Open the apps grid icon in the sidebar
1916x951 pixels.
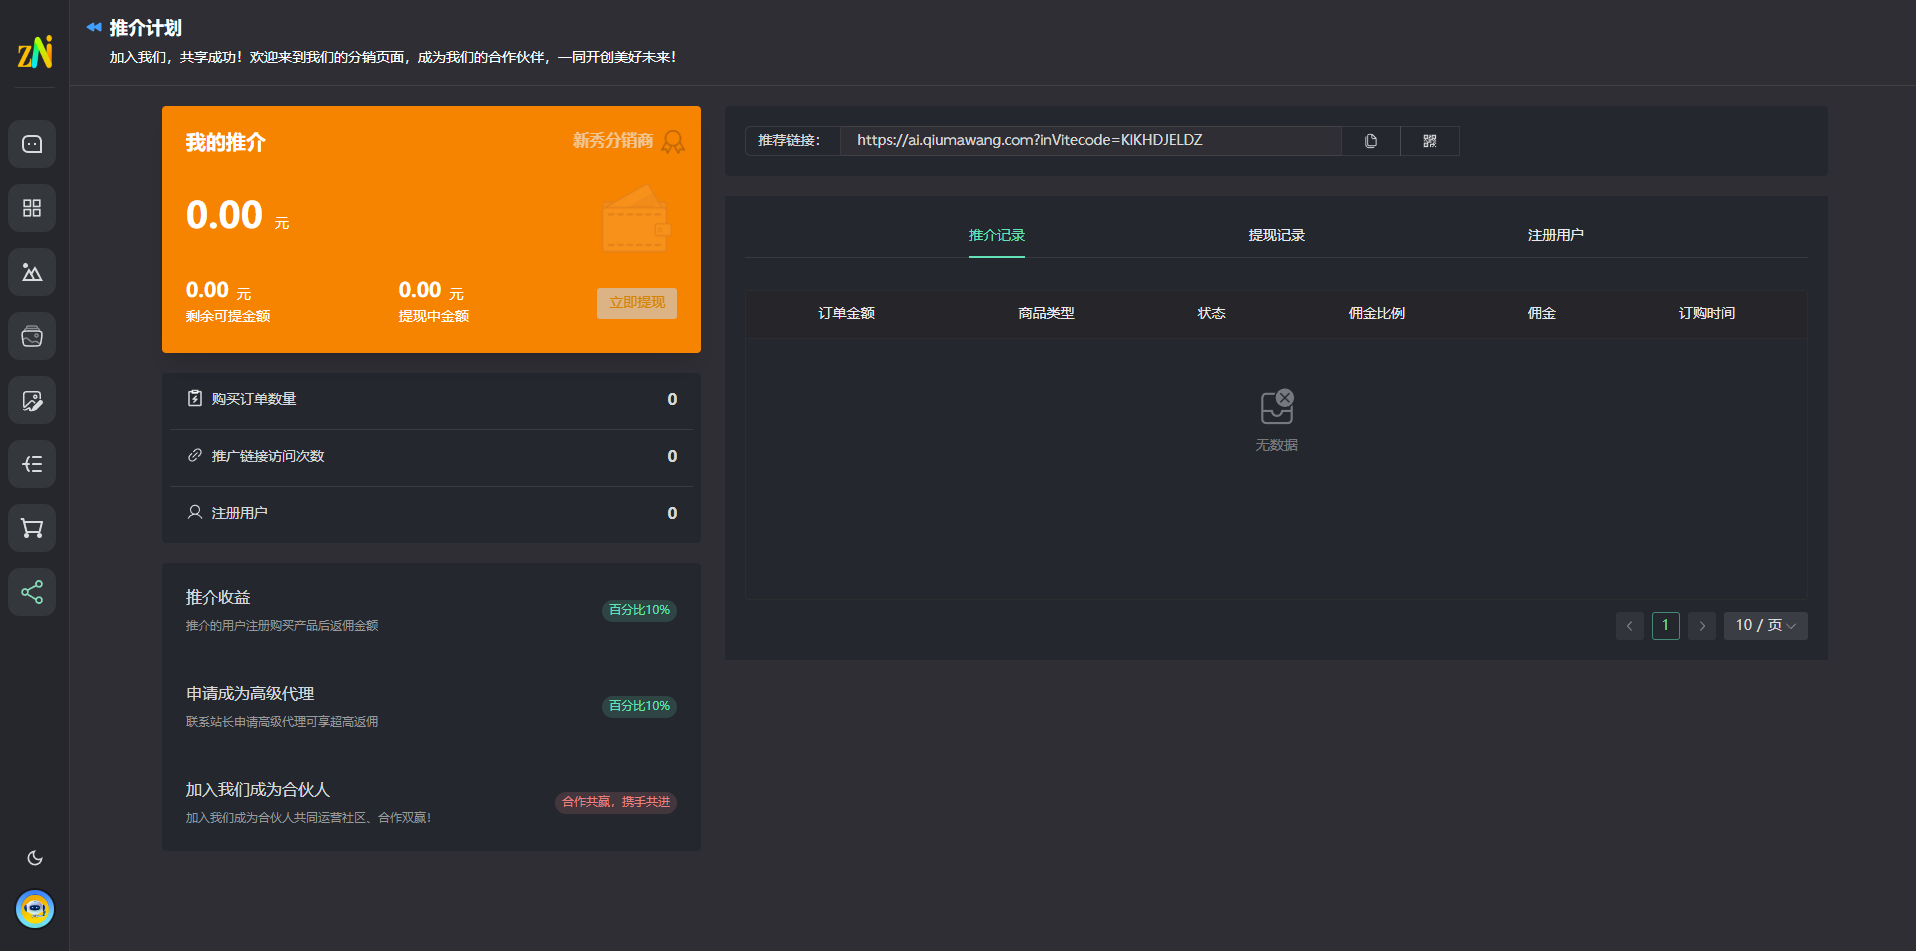32,208
